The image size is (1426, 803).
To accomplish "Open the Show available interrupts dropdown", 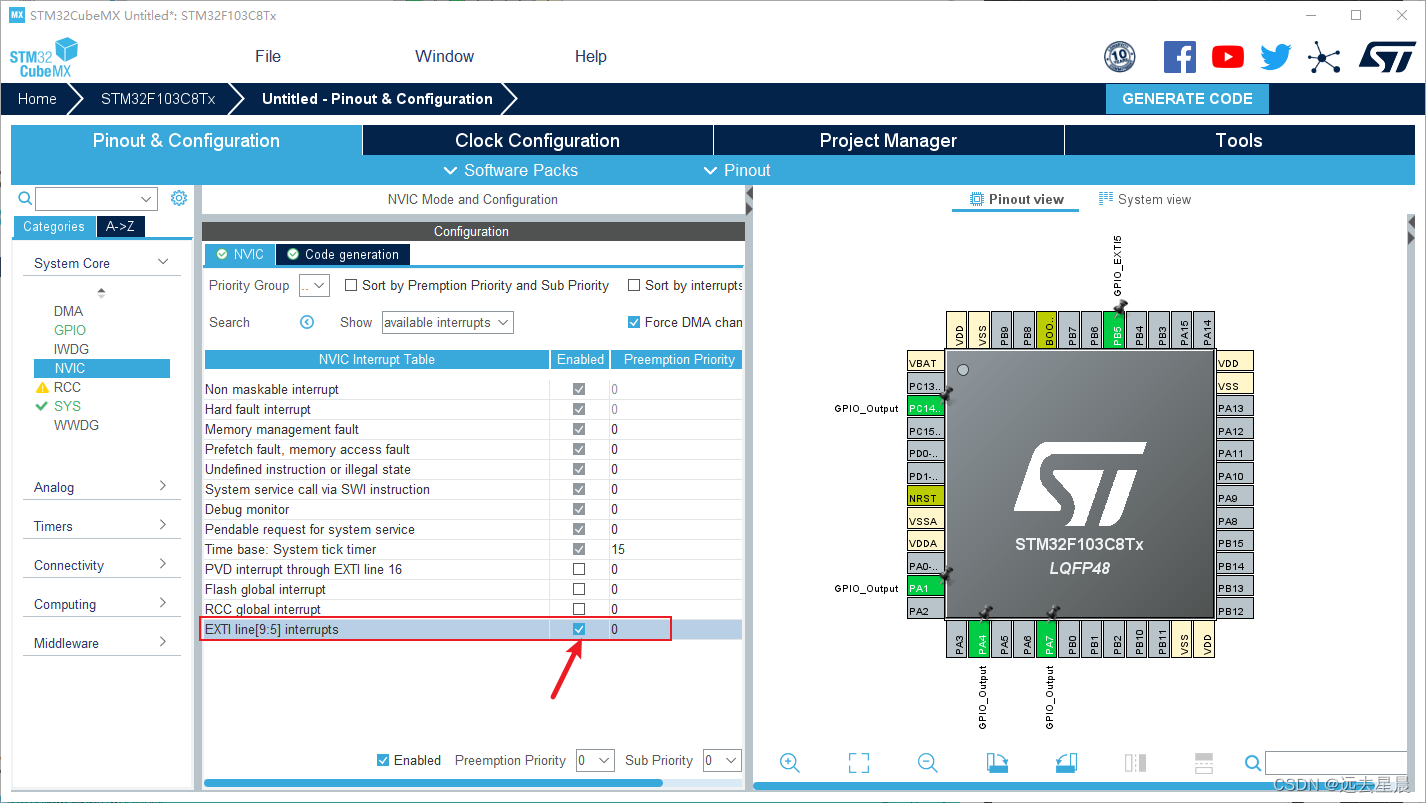I will point(448,322).
